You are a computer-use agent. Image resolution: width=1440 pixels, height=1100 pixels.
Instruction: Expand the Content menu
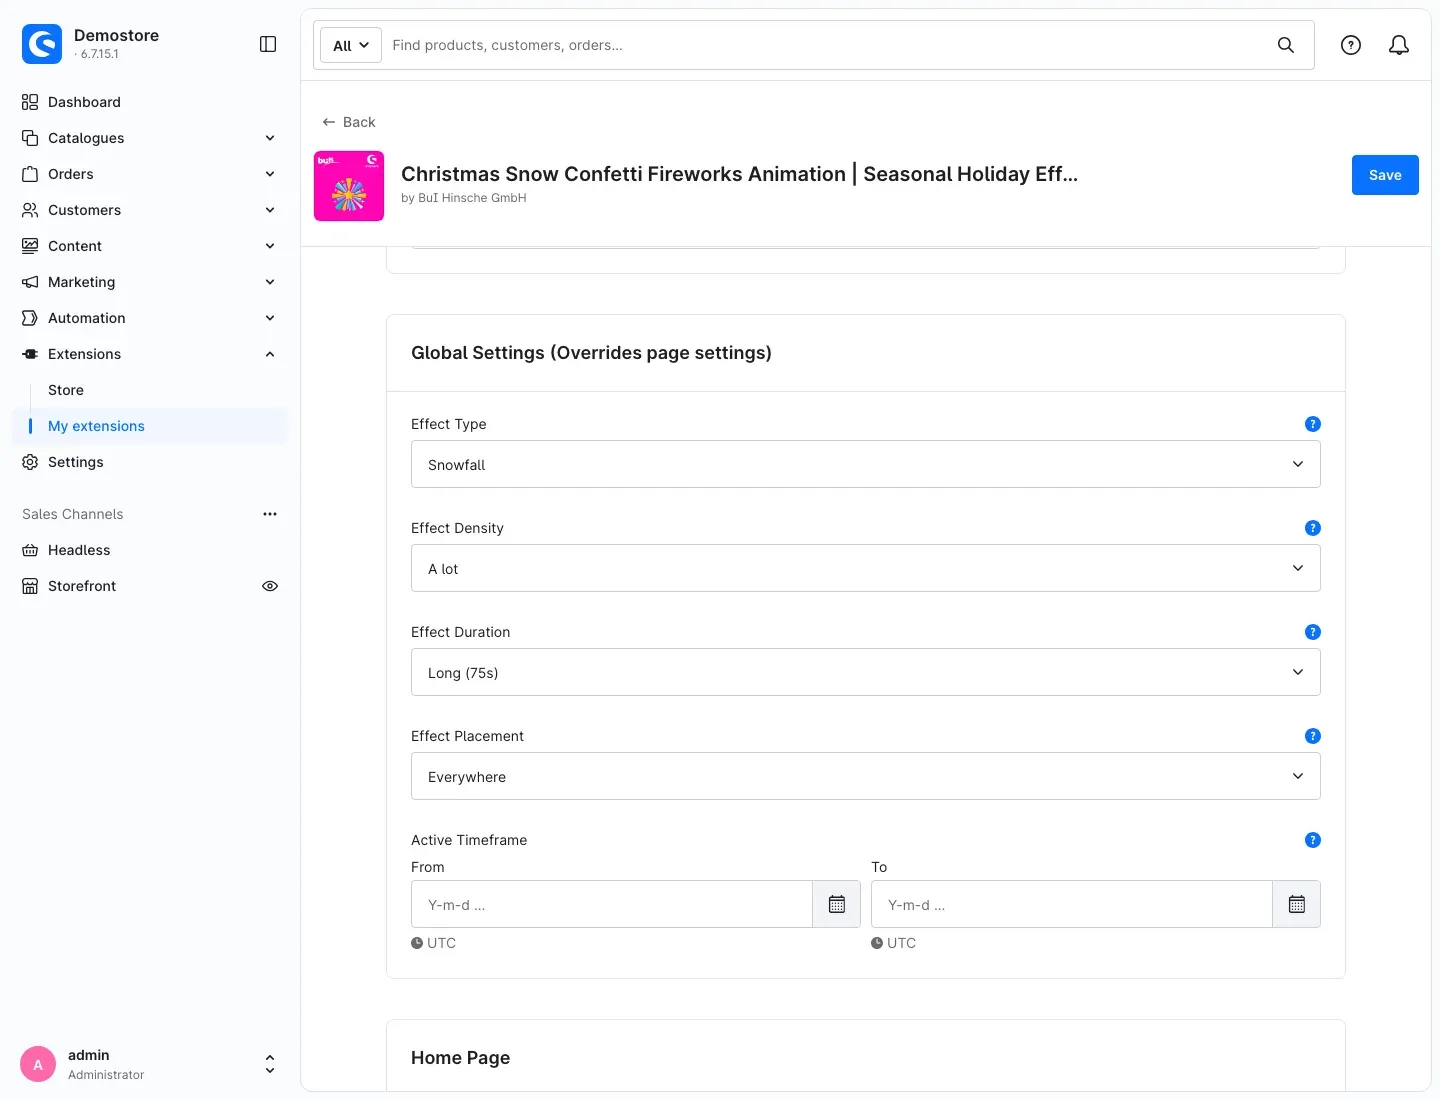pyautogui.click(x=150, y=246)
